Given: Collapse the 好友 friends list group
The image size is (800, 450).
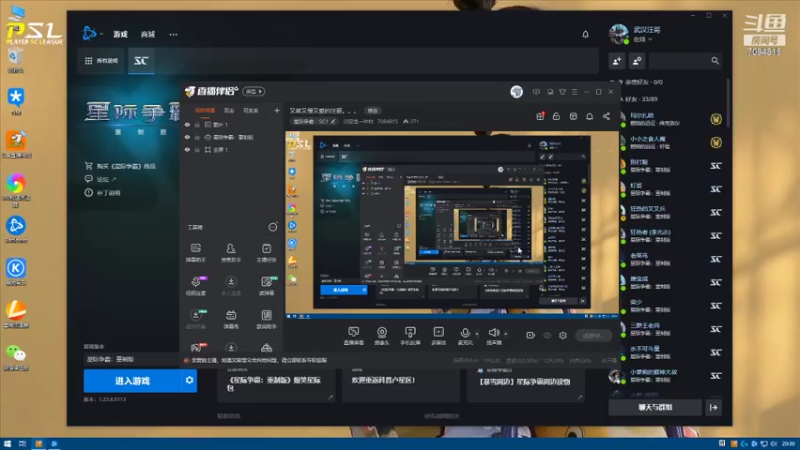Looking at the screenshot, I should (x=639, y=99).
